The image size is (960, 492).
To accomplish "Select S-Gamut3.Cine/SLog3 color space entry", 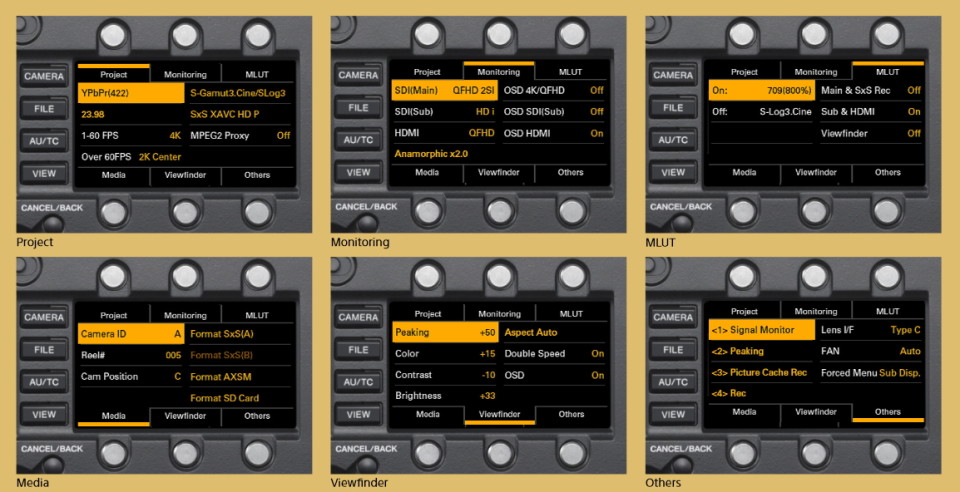I will (x=238, y=94).
